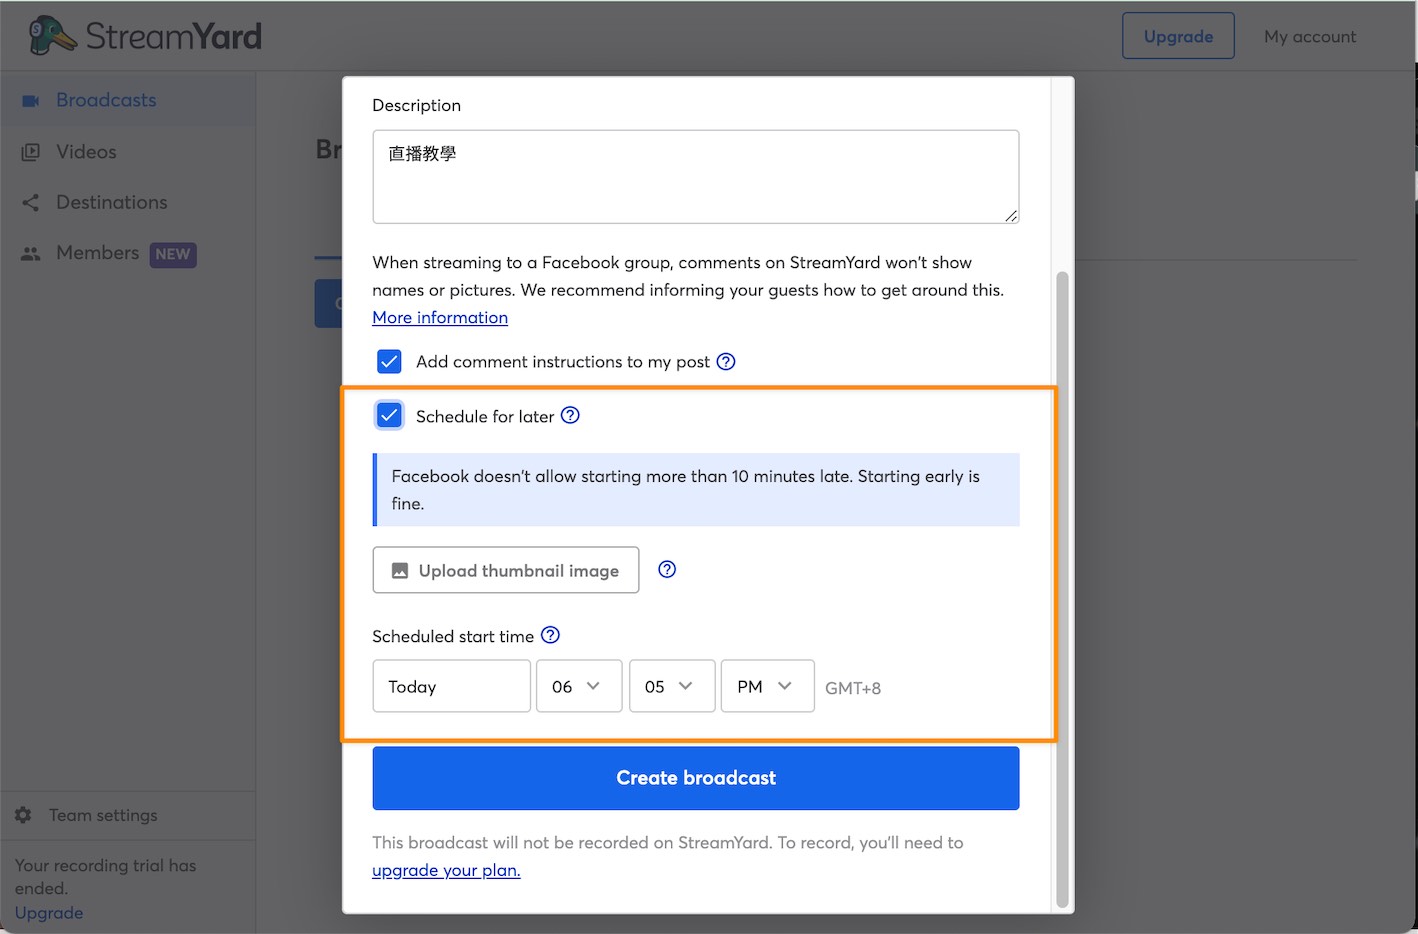Click the Team settings gear icon

coord(23,815)
